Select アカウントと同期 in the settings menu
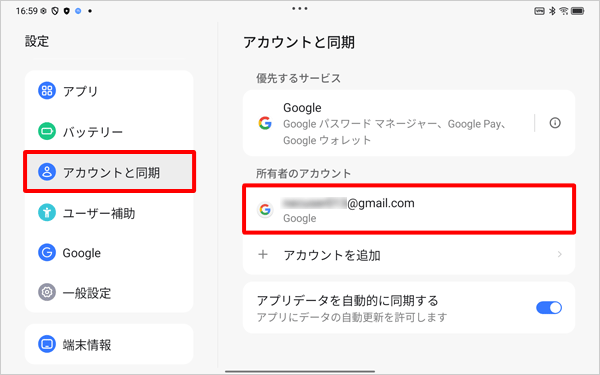Screen dimensions: 600x375 click(109, 172)
